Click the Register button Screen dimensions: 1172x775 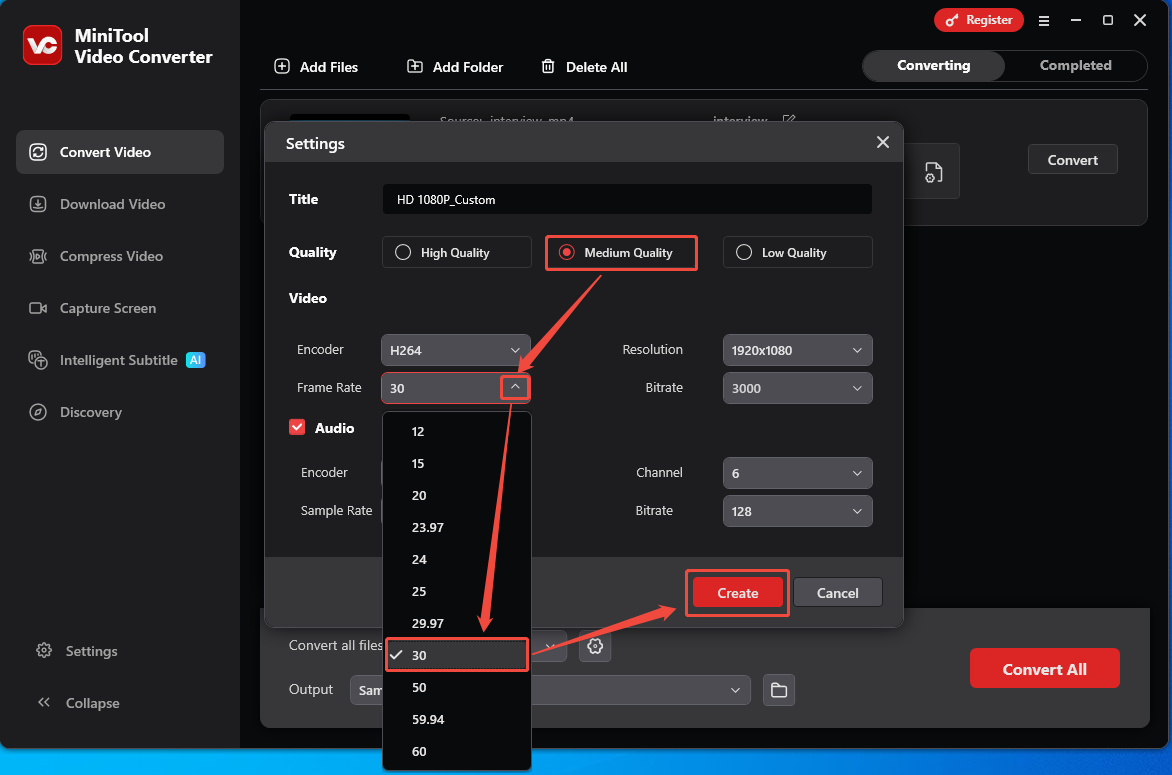pos(978,19)
